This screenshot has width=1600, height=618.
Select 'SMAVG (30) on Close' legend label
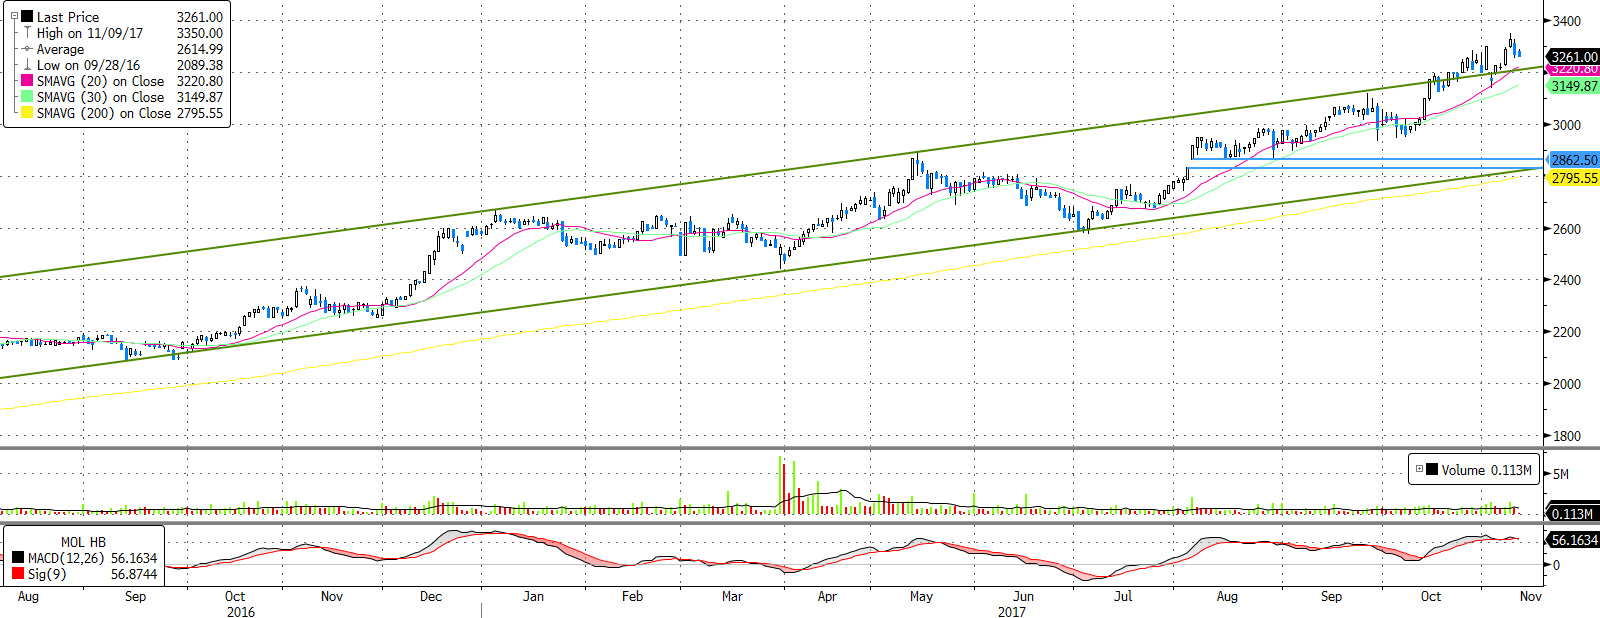(100, 97)
